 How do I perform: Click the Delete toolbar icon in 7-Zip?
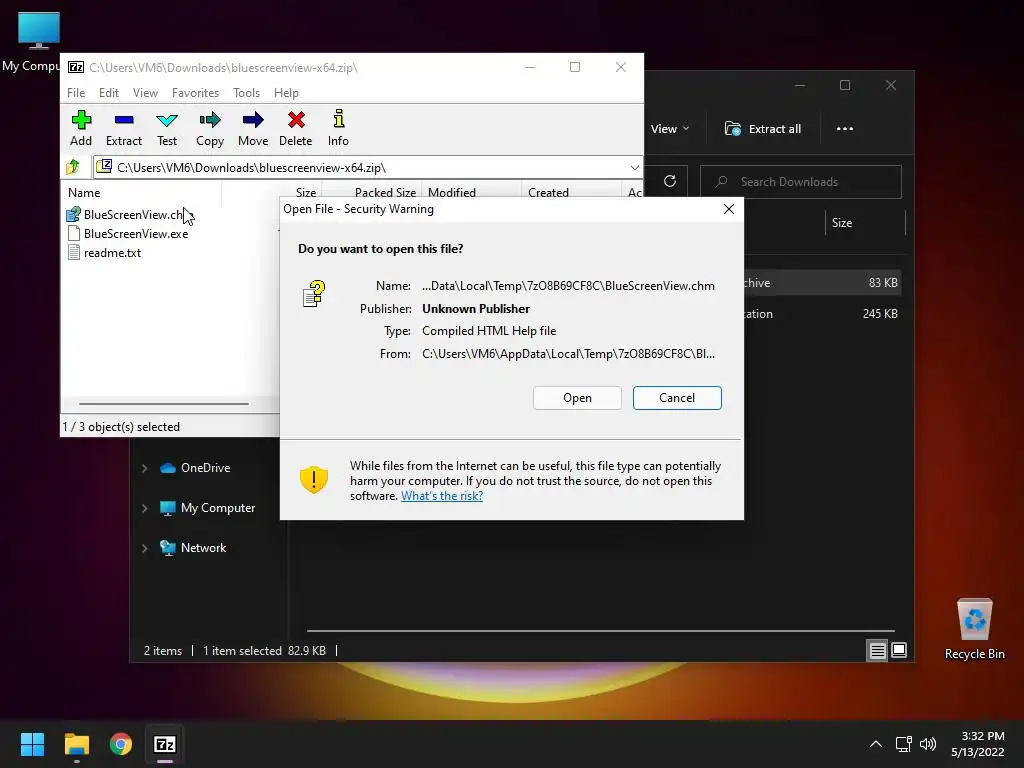point(296,128)
